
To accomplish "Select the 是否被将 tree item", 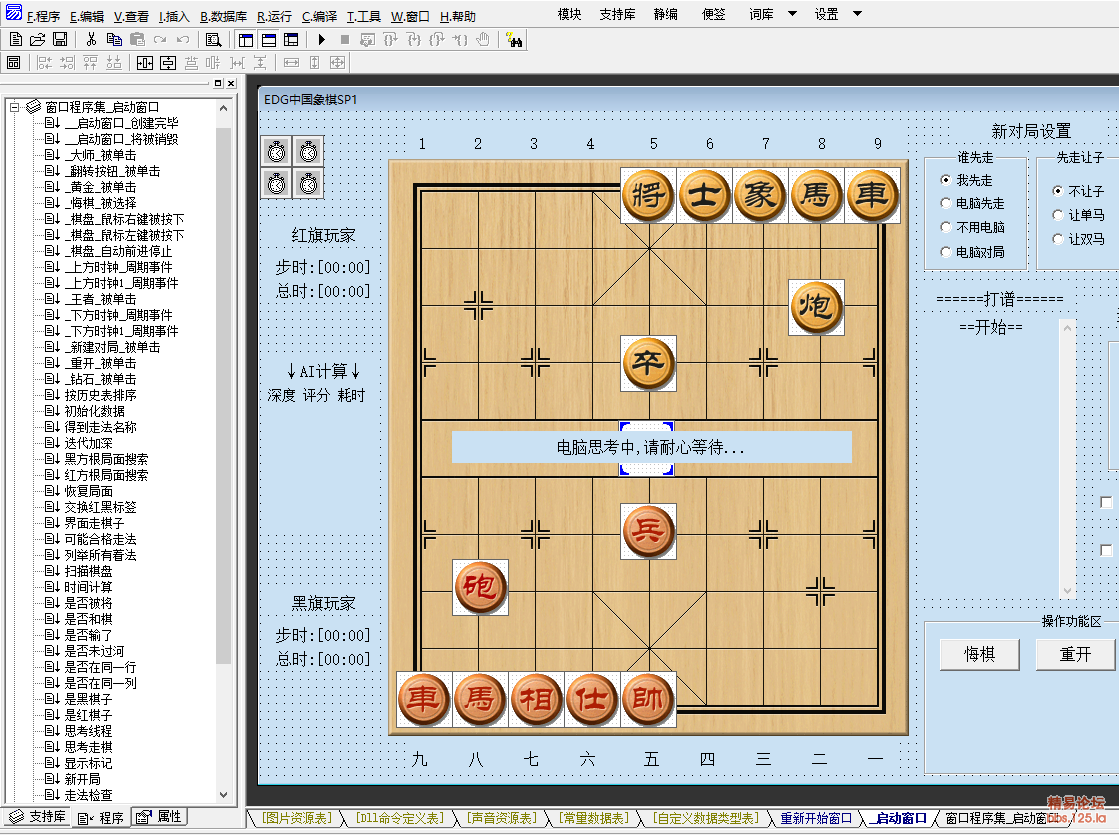I will (88, 603).
